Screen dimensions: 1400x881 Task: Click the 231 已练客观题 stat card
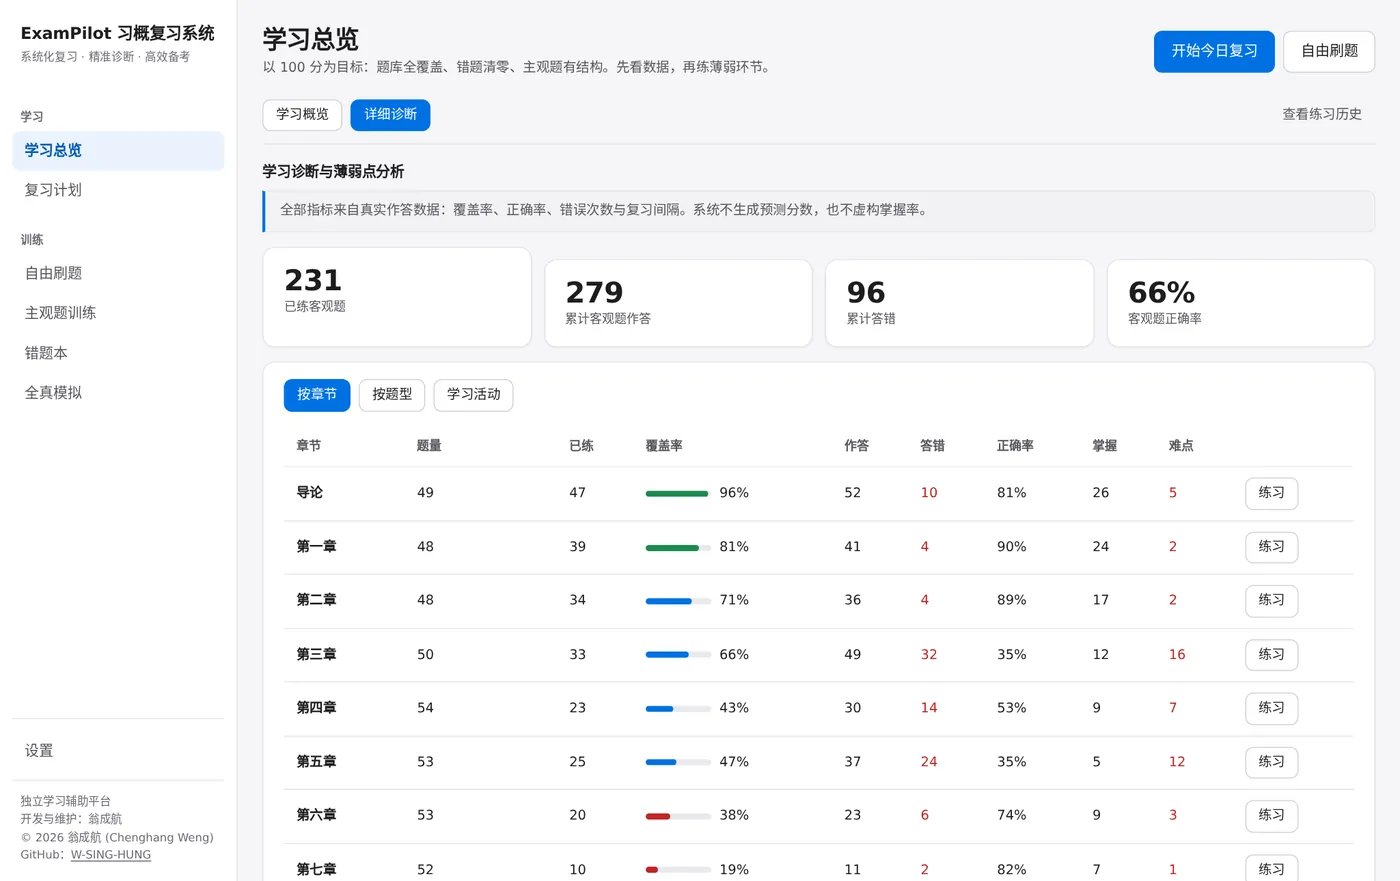point(397,297)
